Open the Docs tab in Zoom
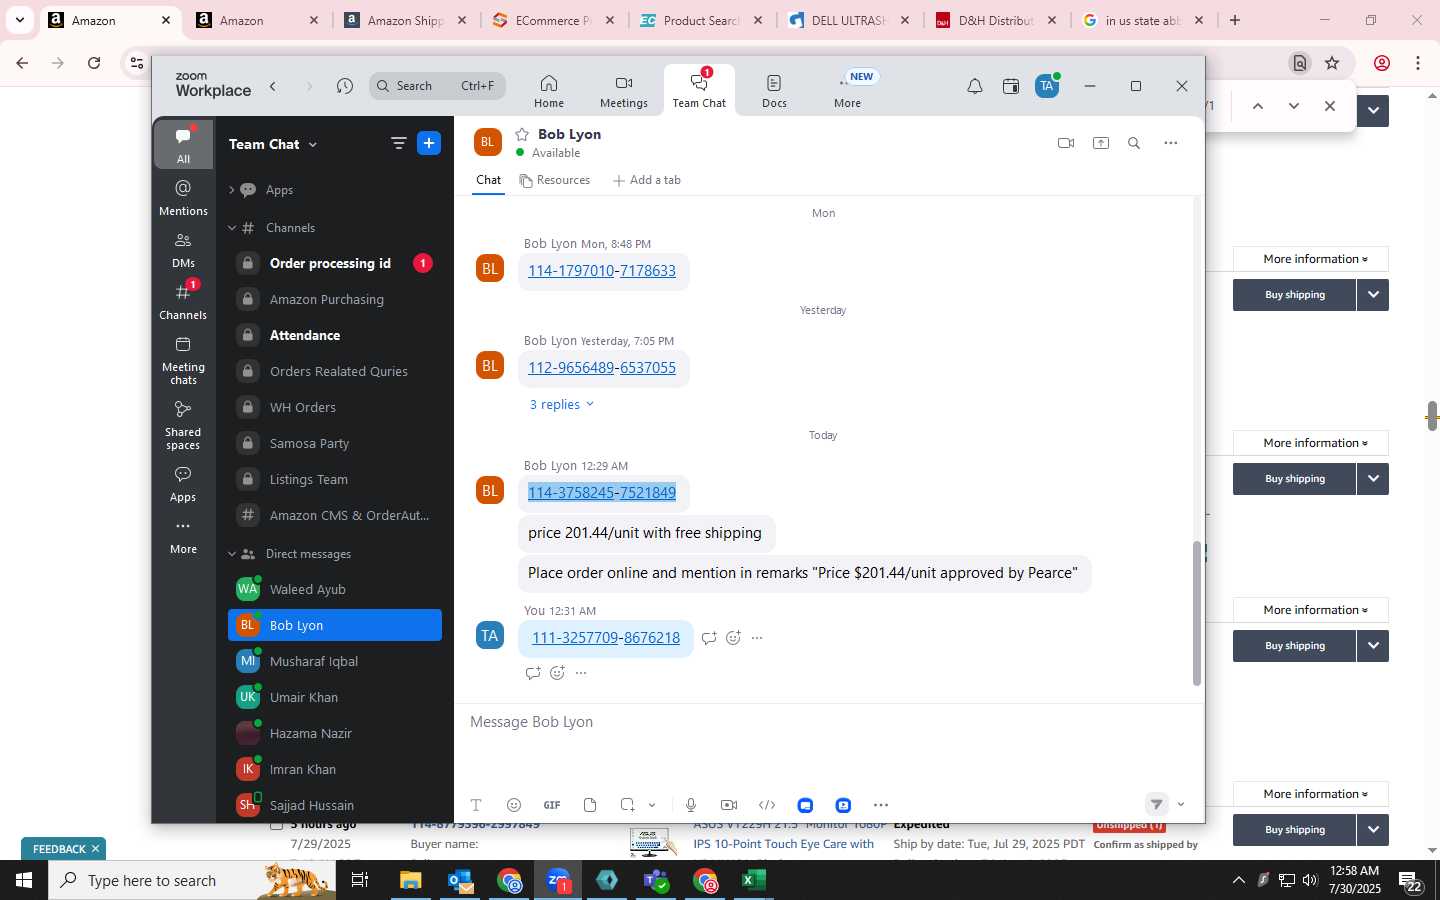This screenshot has width=1440, height=900. click(774, 91)
